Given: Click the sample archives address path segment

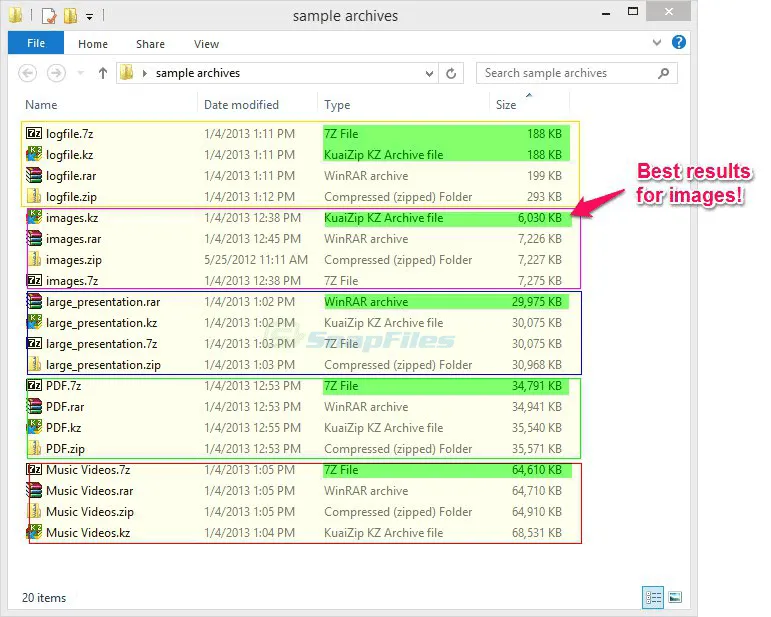Looking at the screenshot, I should pos(198,73).
